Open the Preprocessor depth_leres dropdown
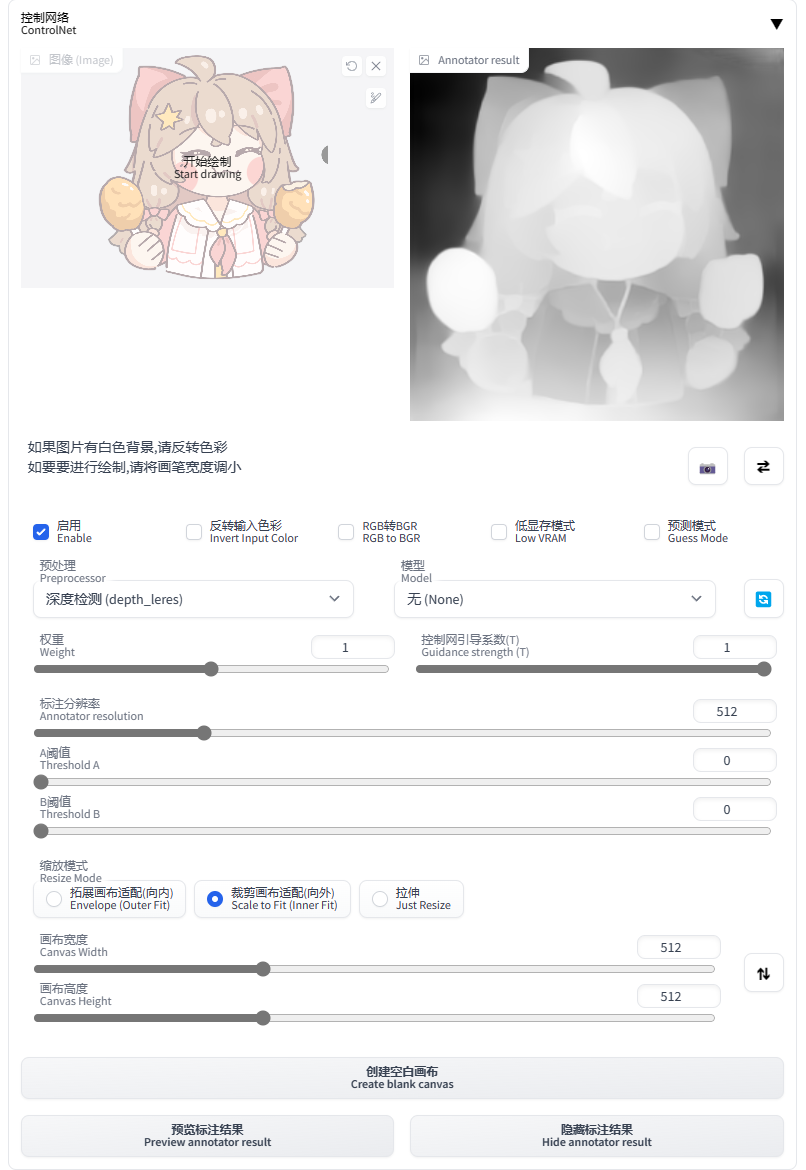The width and height of the screenshot is (806, 1170). click(193, 599)
